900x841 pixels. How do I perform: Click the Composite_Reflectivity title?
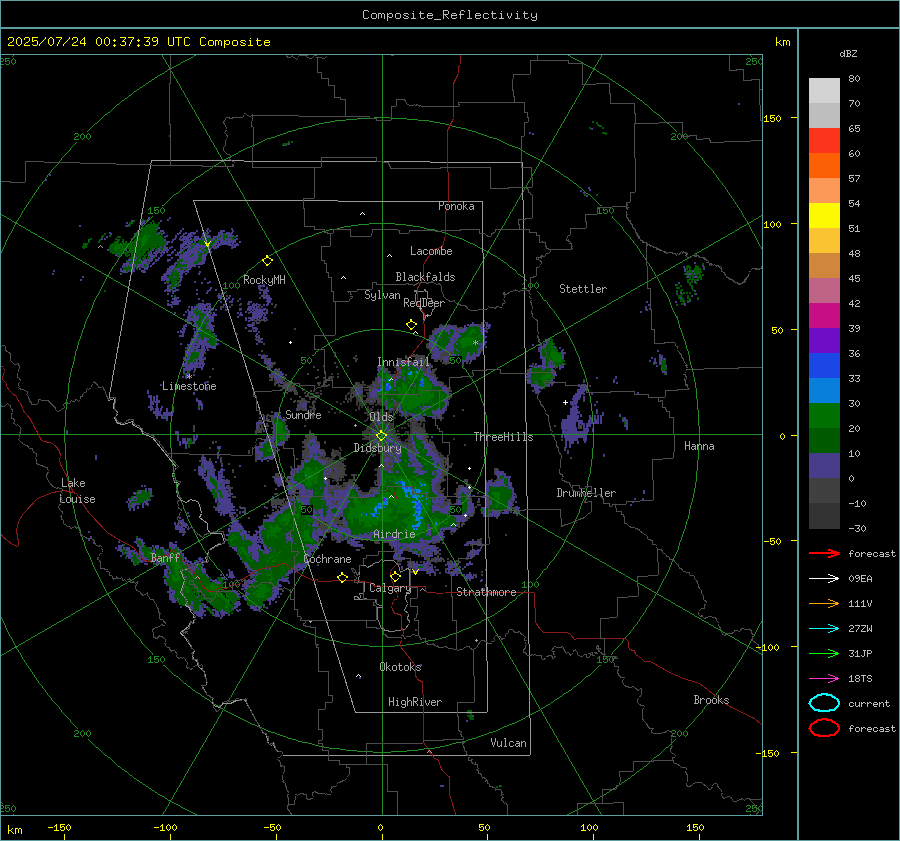click(x=450, y=15)
